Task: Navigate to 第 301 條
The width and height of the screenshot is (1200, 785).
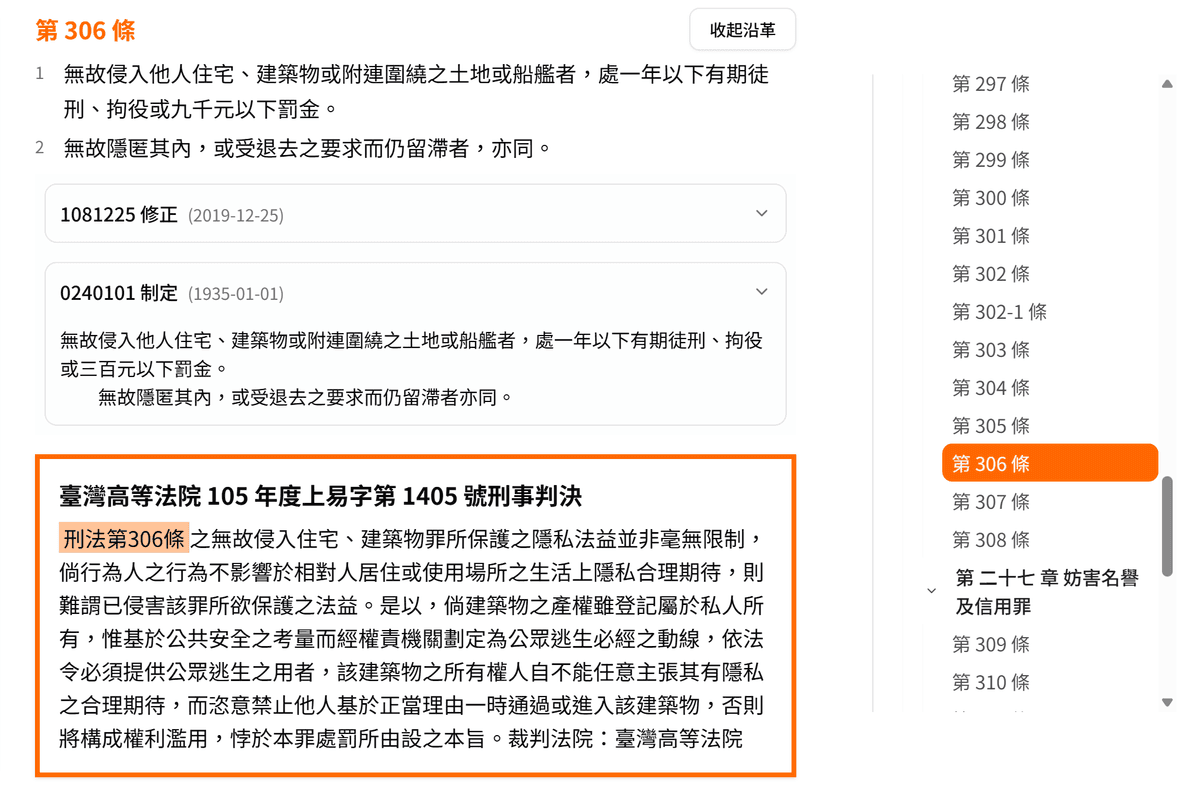Action: click(990, 236)
